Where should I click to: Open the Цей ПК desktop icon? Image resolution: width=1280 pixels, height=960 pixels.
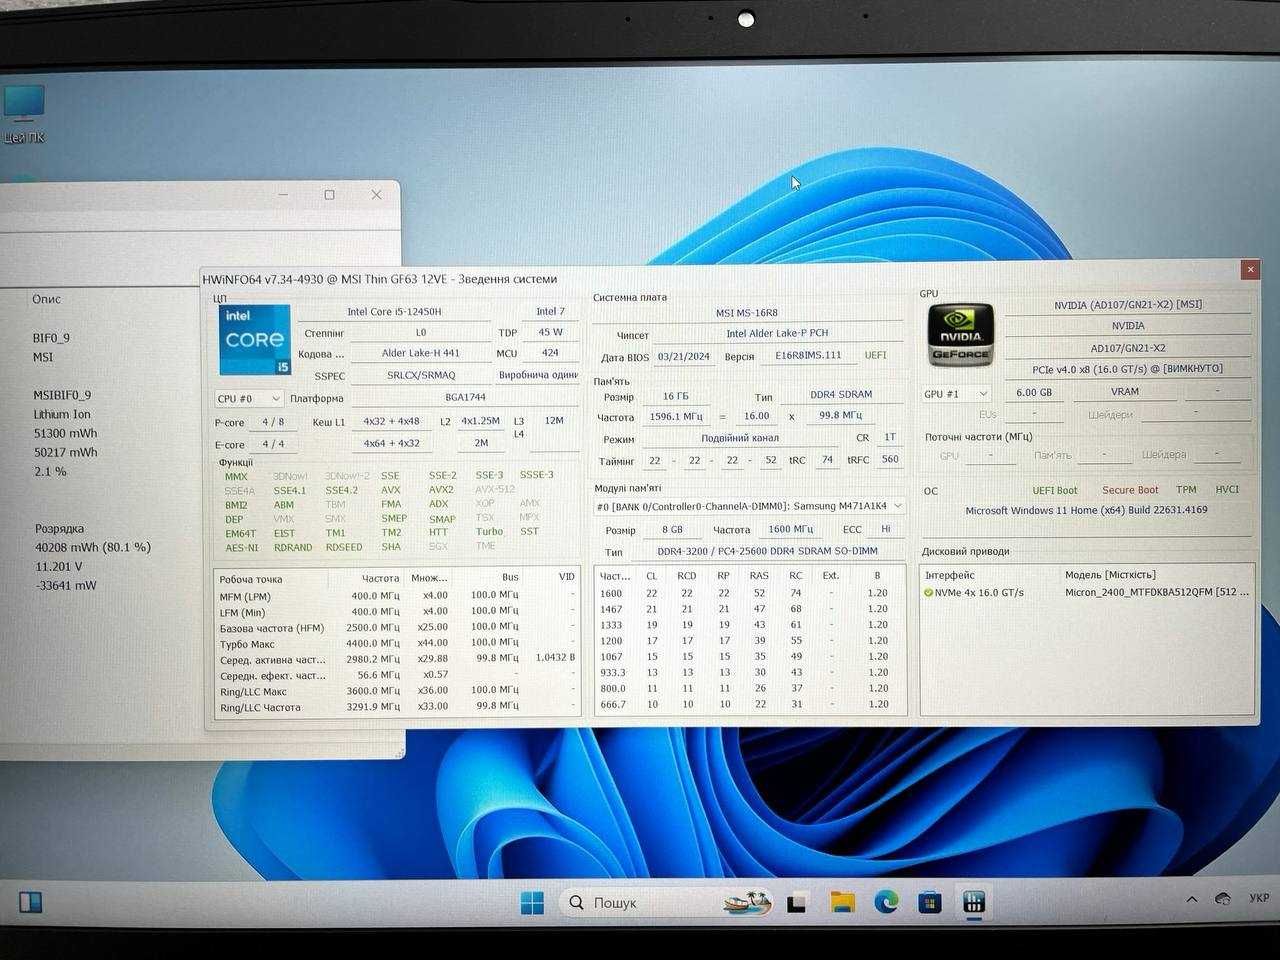[x=24, y=114]
